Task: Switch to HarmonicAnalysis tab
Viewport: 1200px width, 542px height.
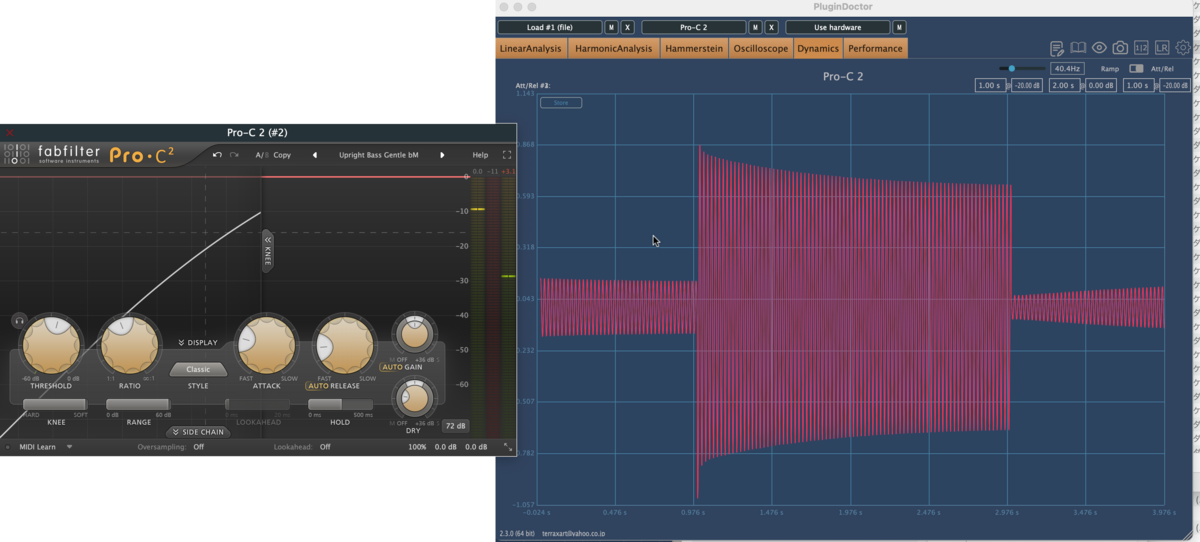Action: tap(614, 48)
